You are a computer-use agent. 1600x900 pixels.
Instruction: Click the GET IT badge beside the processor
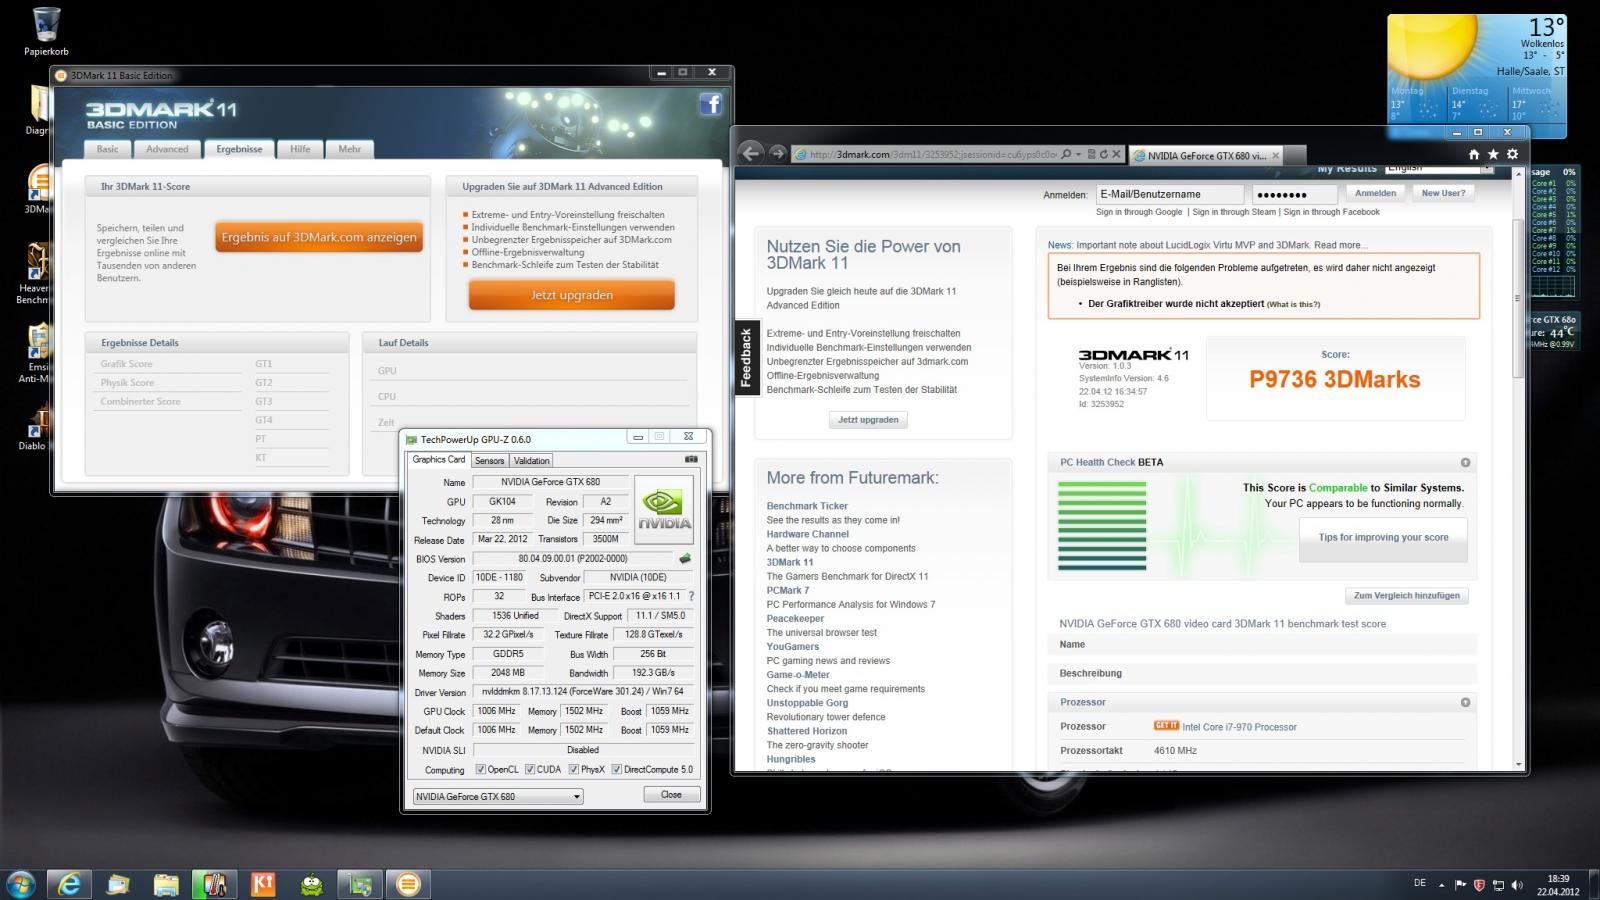coord(1166,726)
